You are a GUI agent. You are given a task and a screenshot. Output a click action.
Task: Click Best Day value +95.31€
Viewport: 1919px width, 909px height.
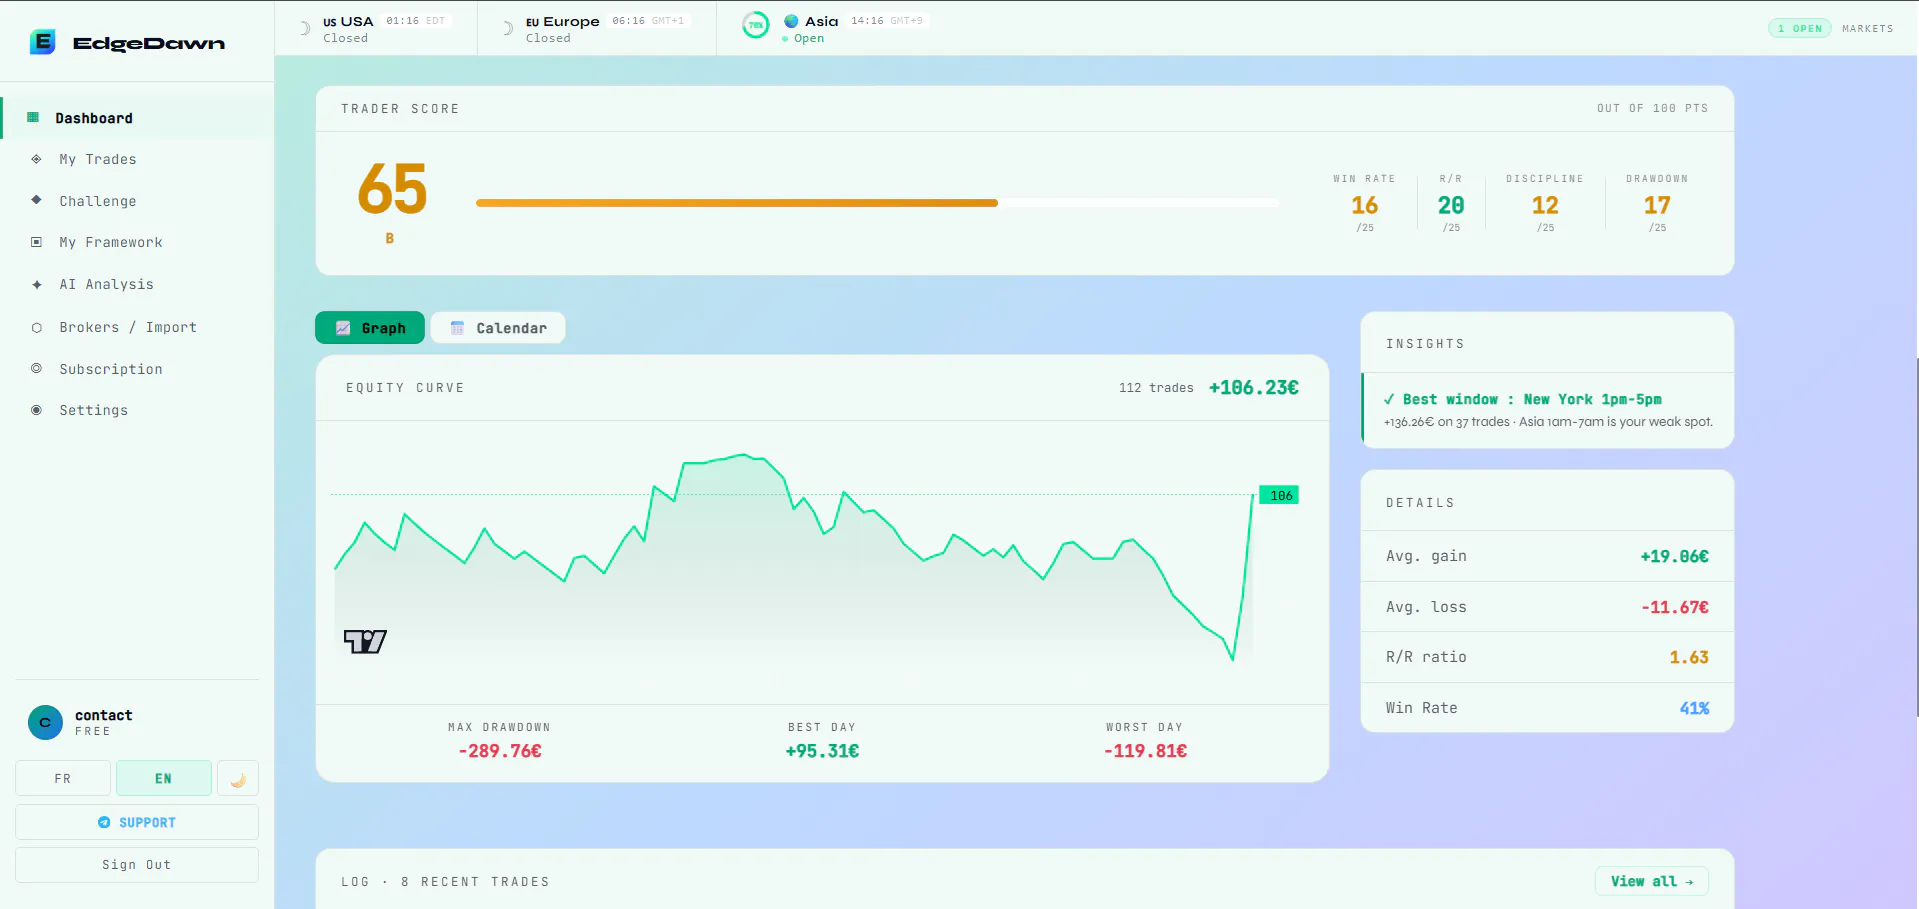[x=822, y=751]
